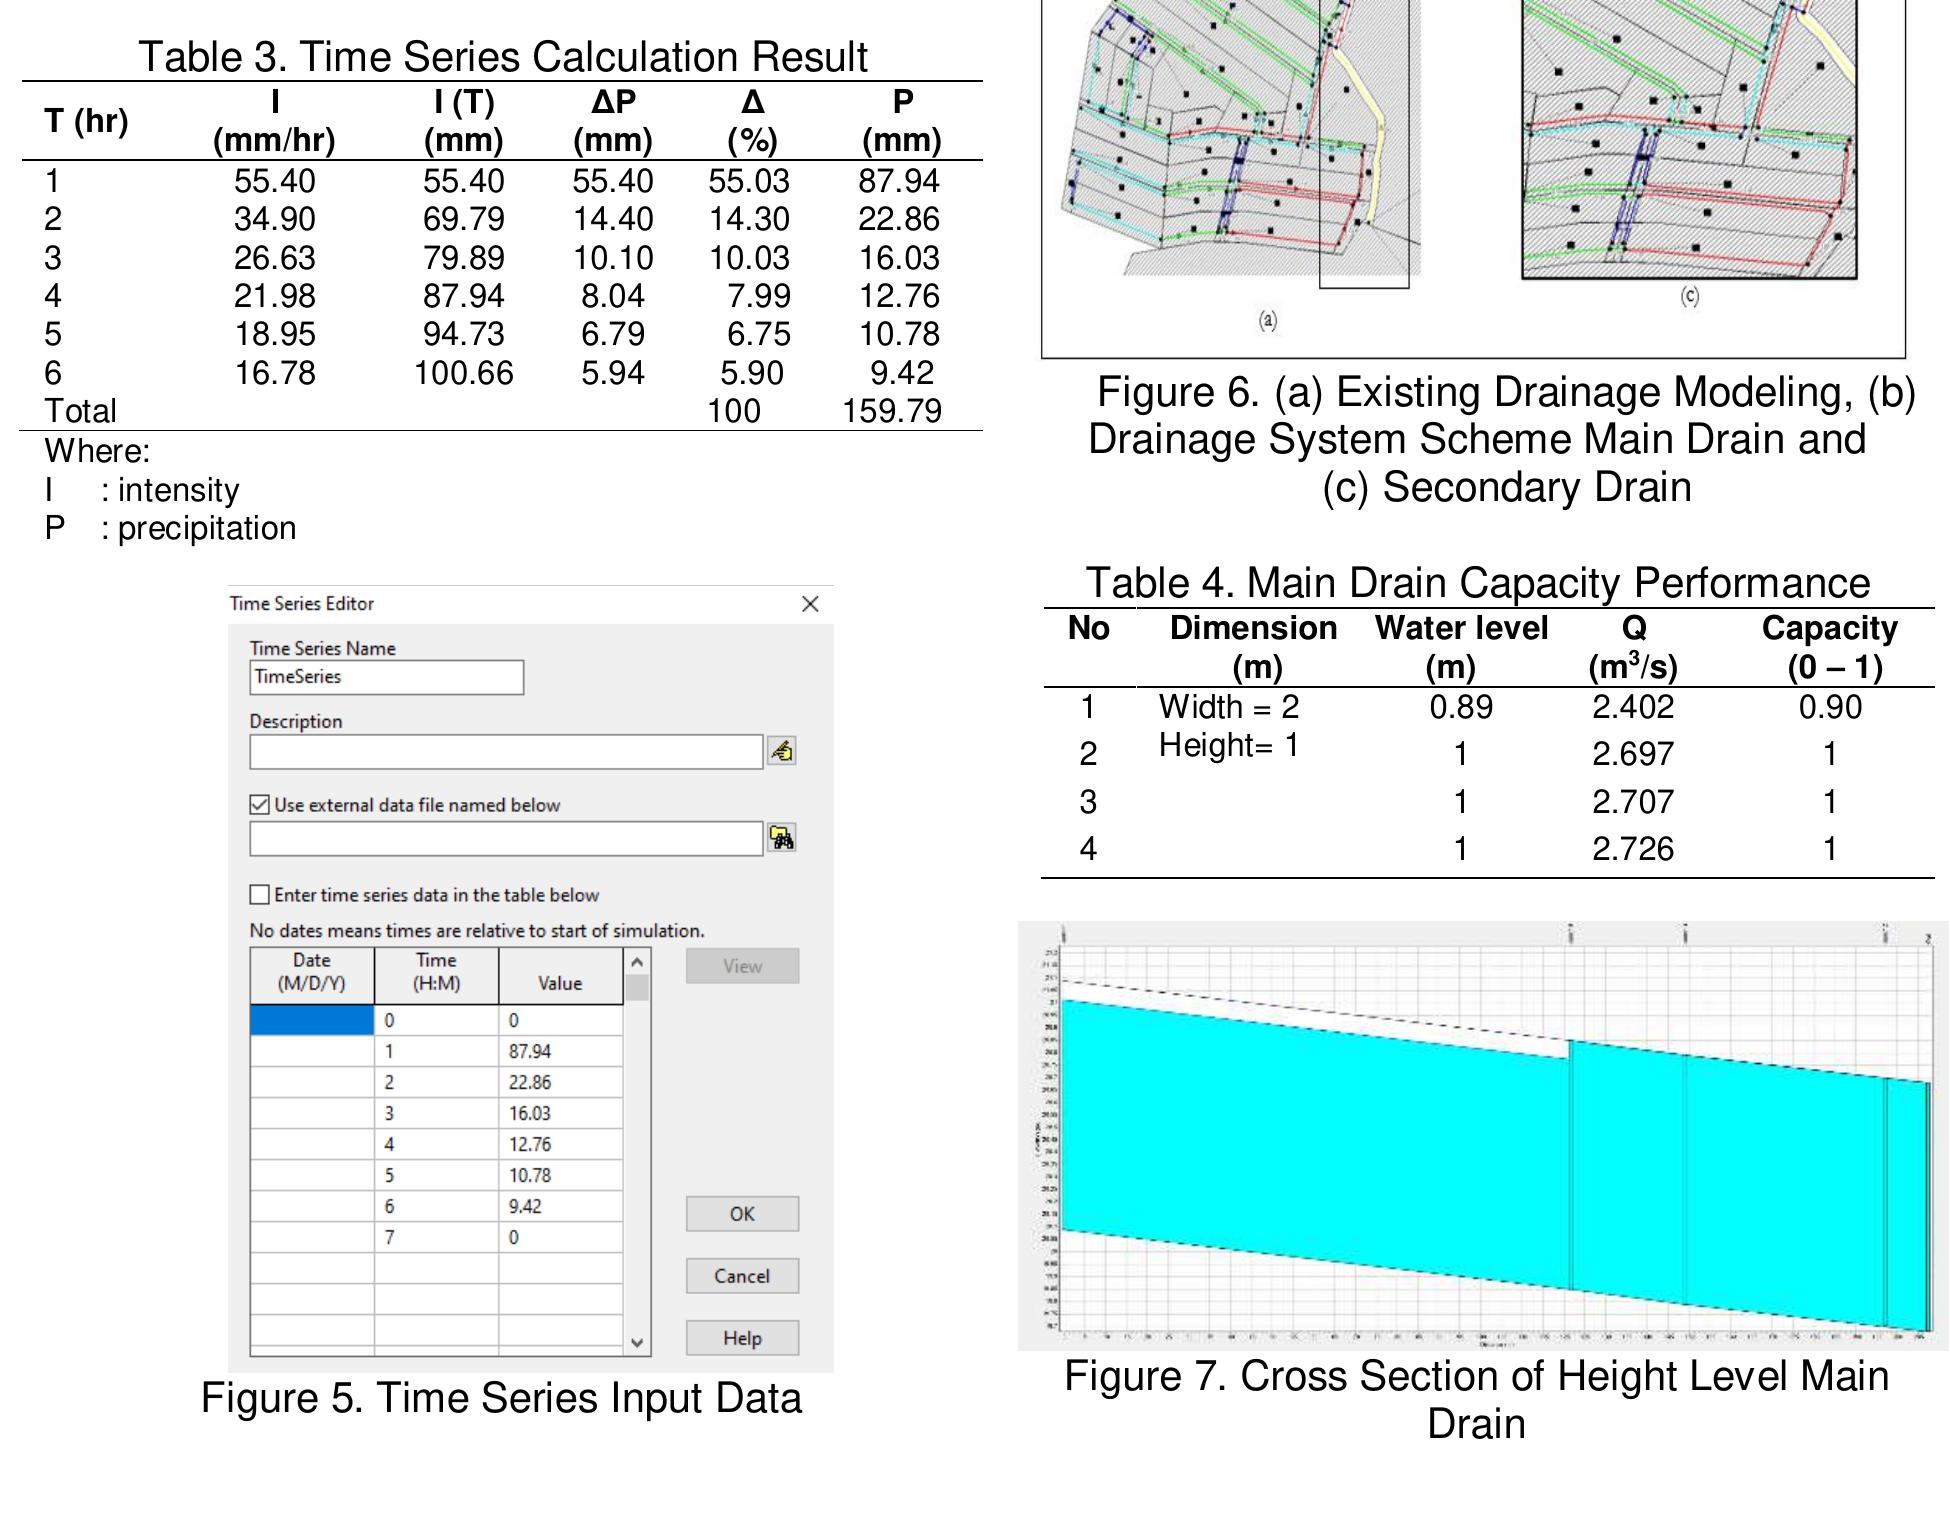Click the Cancel button
The width and height of the screenshot is (1950, 1540).
(742, 1276)
